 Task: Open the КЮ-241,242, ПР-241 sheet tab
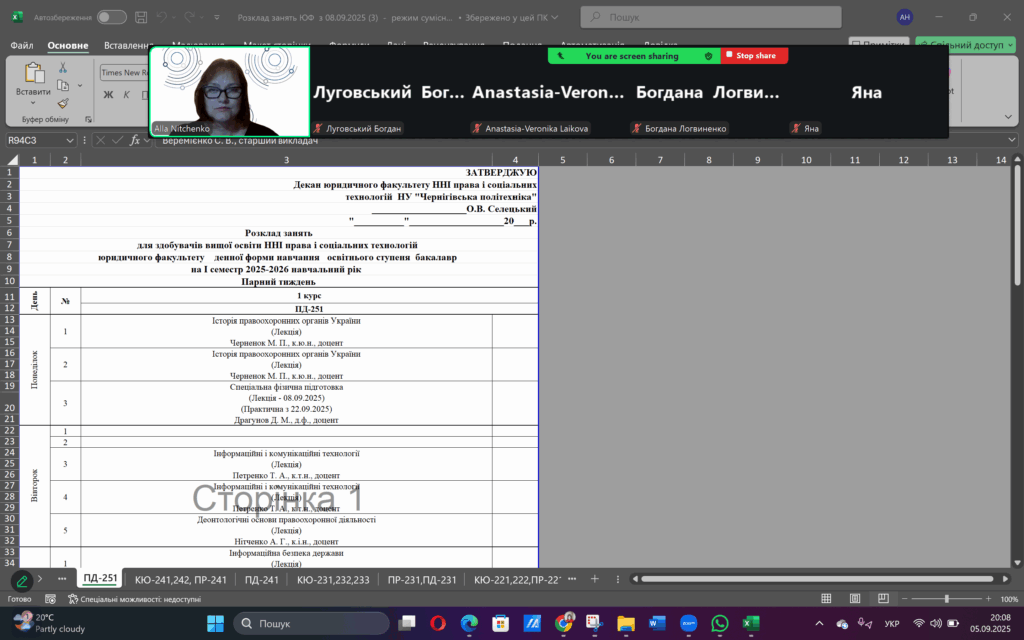180,579
